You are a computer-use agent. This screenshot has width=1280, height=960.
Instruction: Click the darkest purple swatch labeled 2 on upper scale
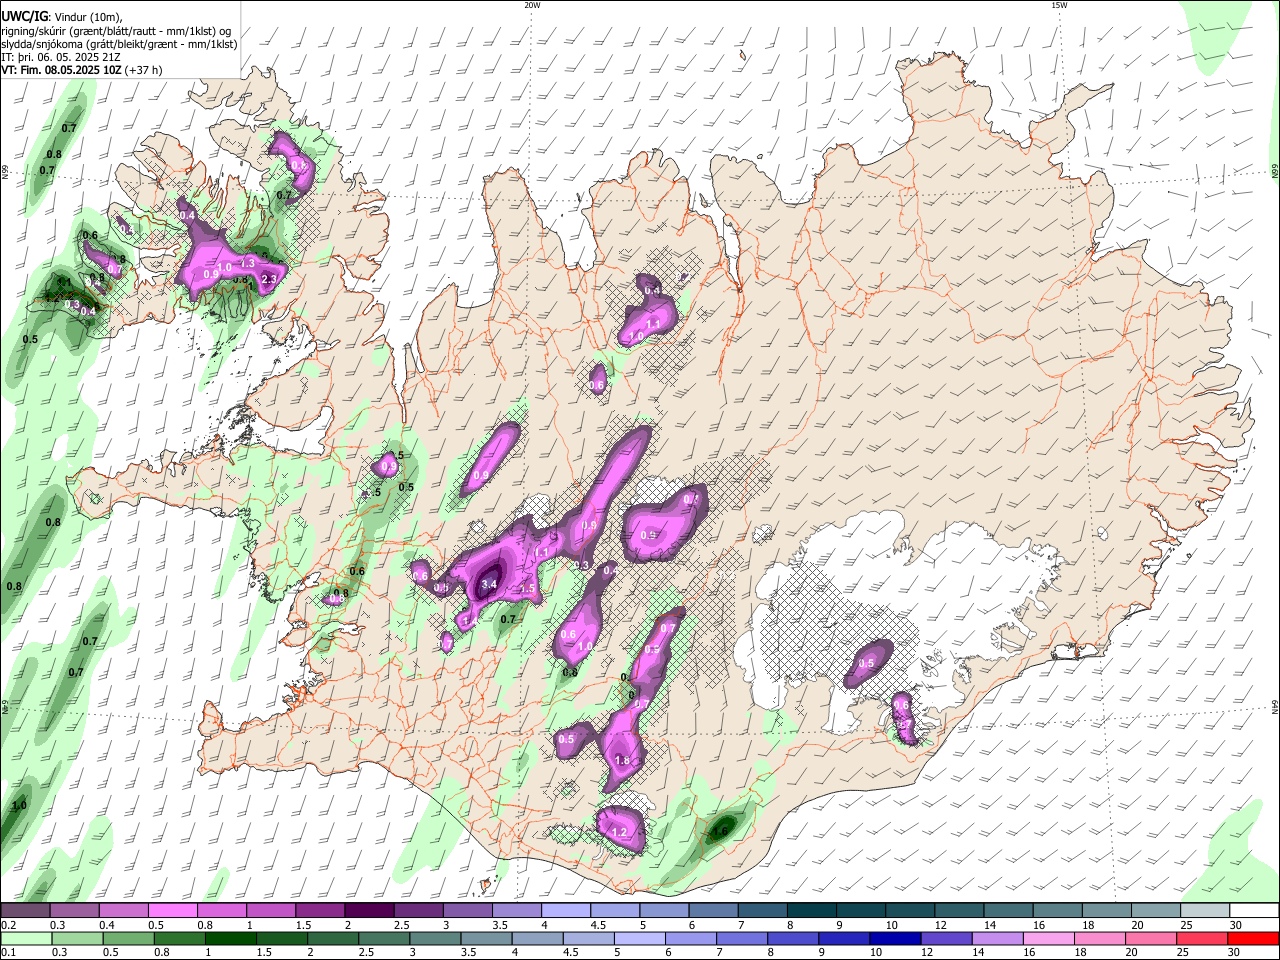(x=369, y=910)
